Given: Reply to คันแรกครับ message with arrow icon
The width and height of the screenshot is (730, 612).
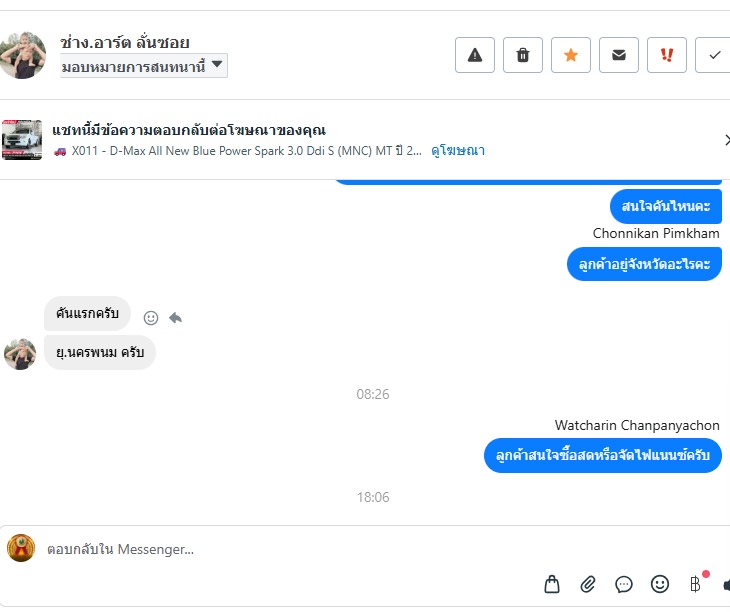Looking at the screenshot, I should tap(175, 318).
